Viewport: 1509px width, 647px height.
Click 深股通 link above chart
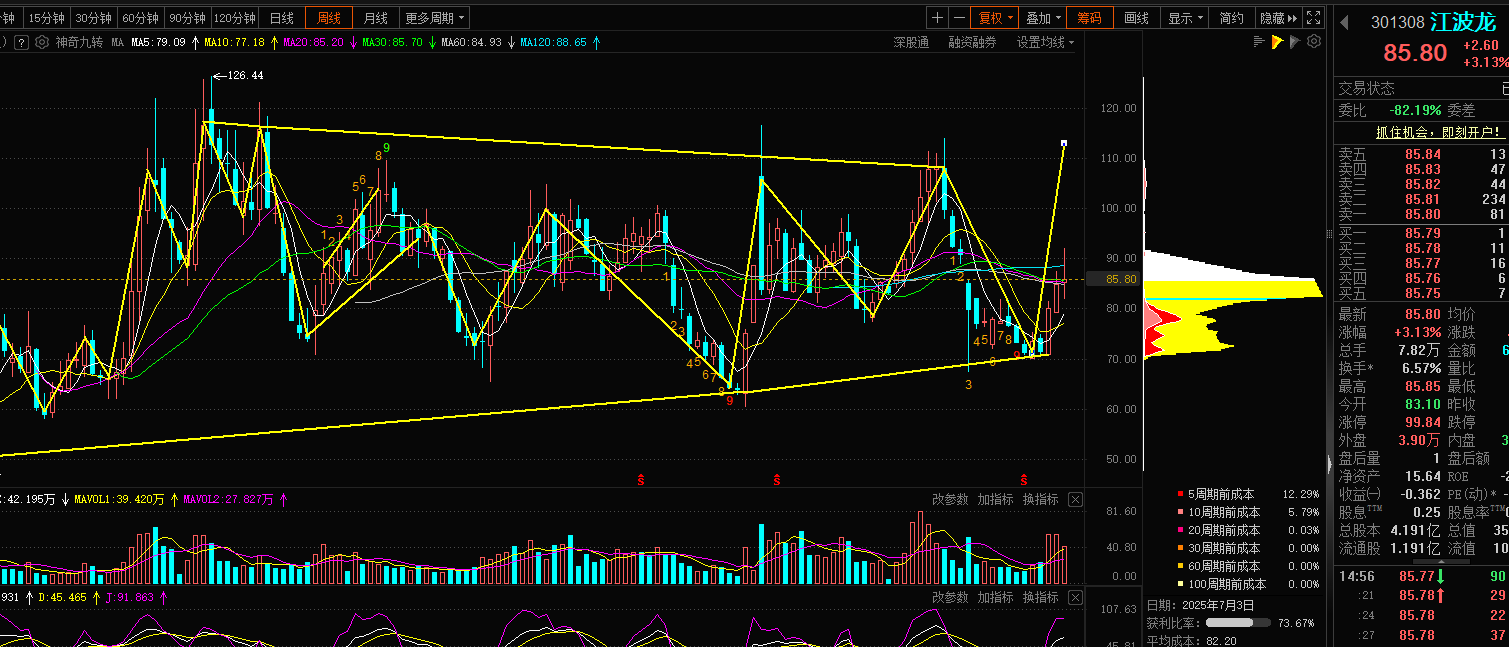click(x=911, y=42)
